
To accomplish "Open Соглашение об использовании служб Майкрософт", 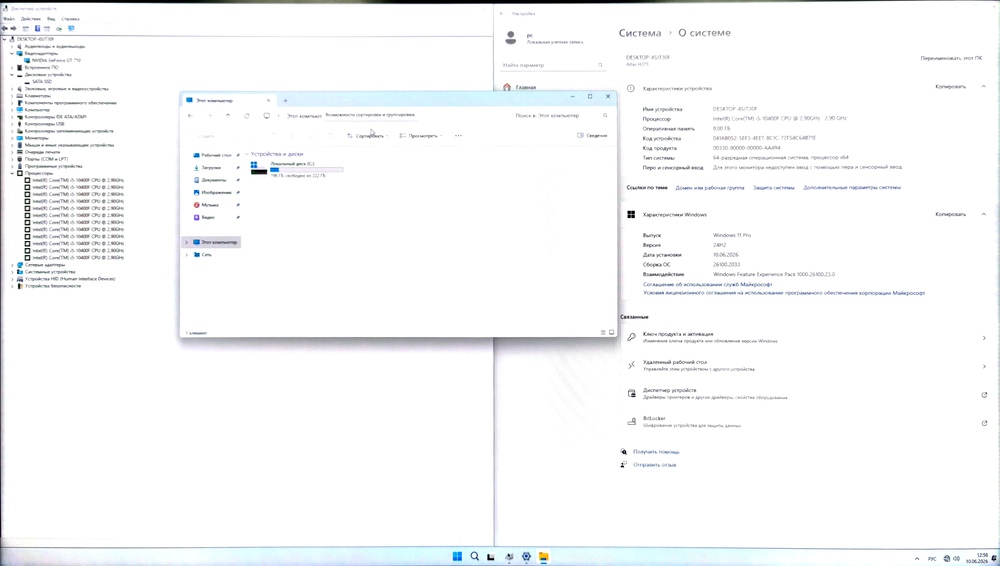I will (707, 285).
